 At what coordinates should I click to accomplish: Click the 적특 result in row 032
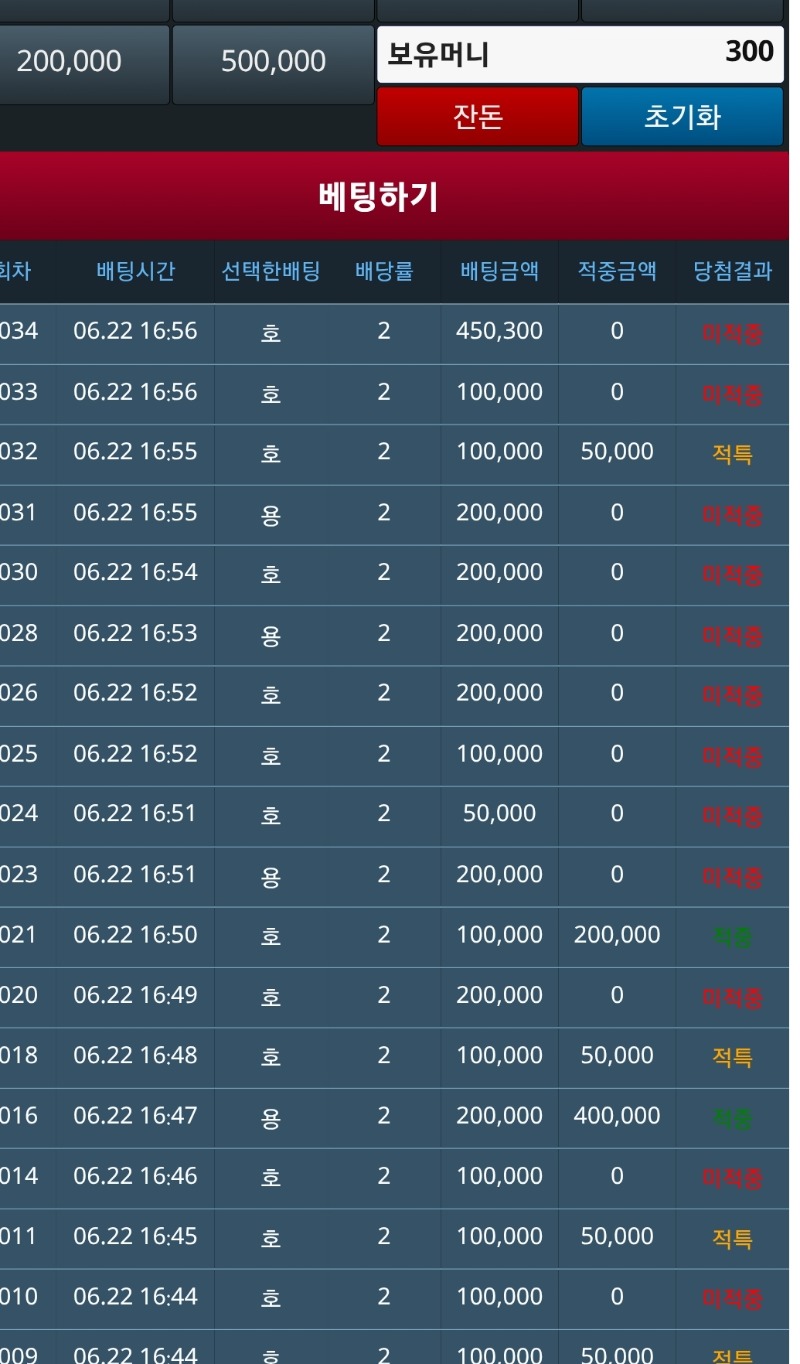[732, 453]
